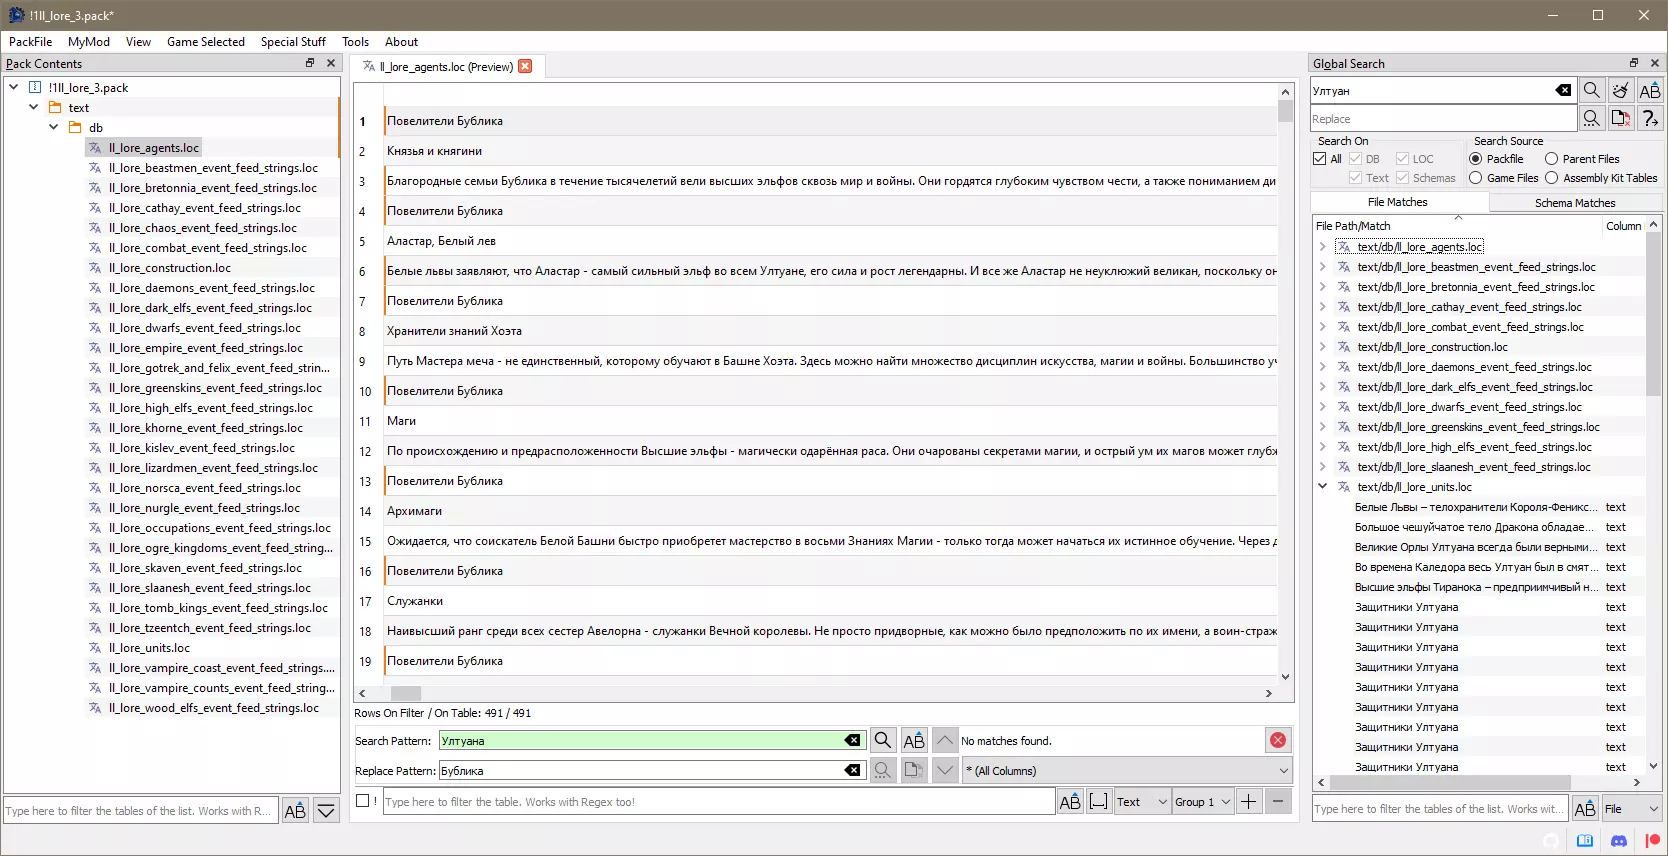Click the Discord icon in status bar
1668x856 pixels.
tap(1619, 841)
